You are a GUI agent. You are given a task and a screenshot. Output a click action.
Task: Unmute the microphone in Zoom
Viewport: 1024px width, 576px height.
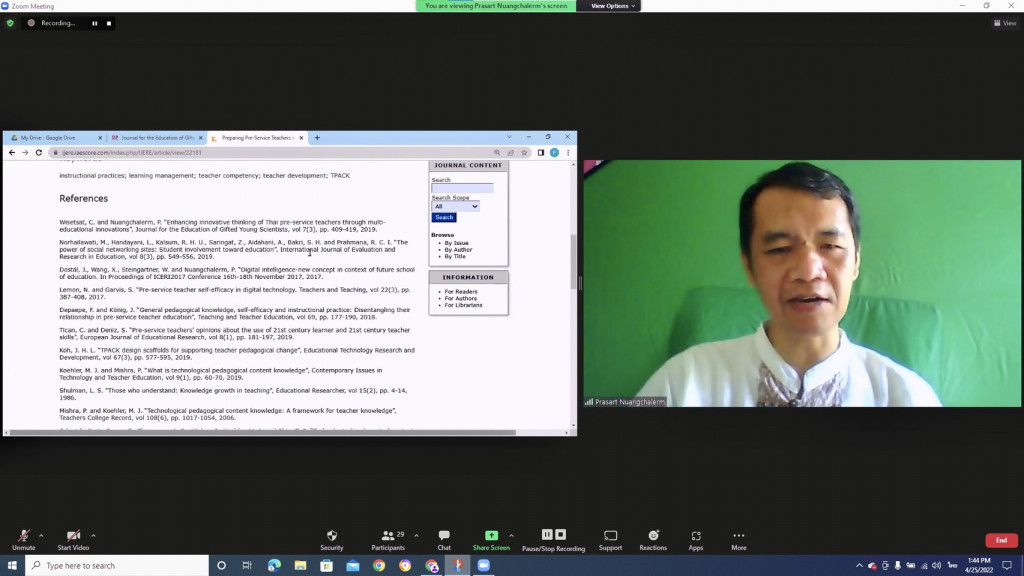(x=23, y=537)
